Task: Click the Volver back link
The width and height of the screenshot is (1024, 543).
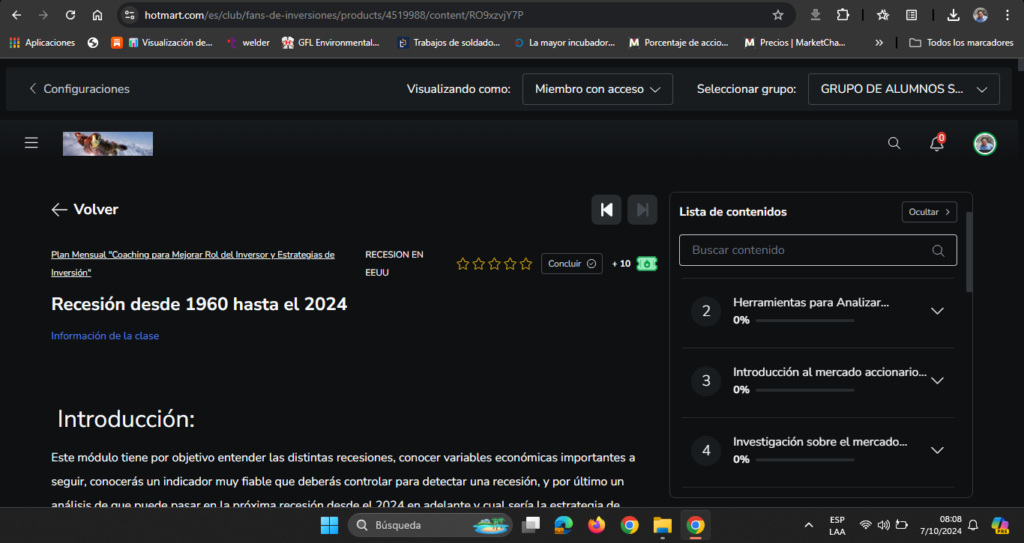Action: click(85, 209)
